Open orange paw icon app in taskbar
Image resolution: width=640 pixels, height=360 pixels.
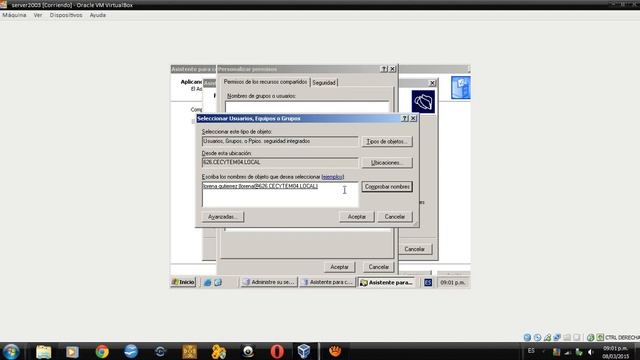(x=335, y=351)
